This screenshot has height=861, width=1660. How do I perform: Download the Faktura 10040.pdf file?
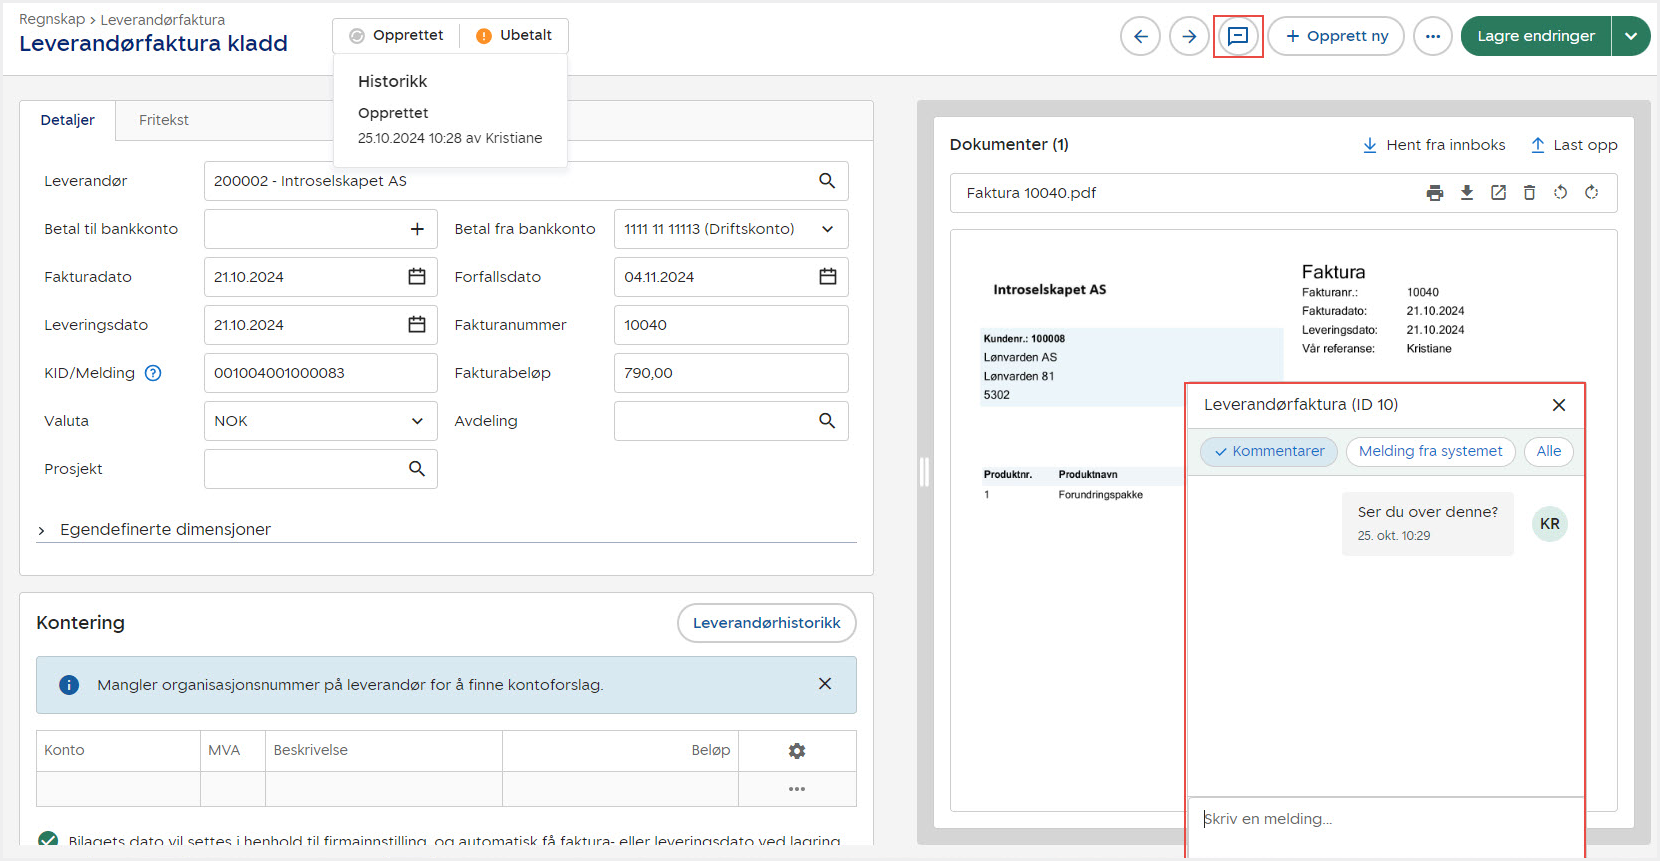tap(1467, 193)
